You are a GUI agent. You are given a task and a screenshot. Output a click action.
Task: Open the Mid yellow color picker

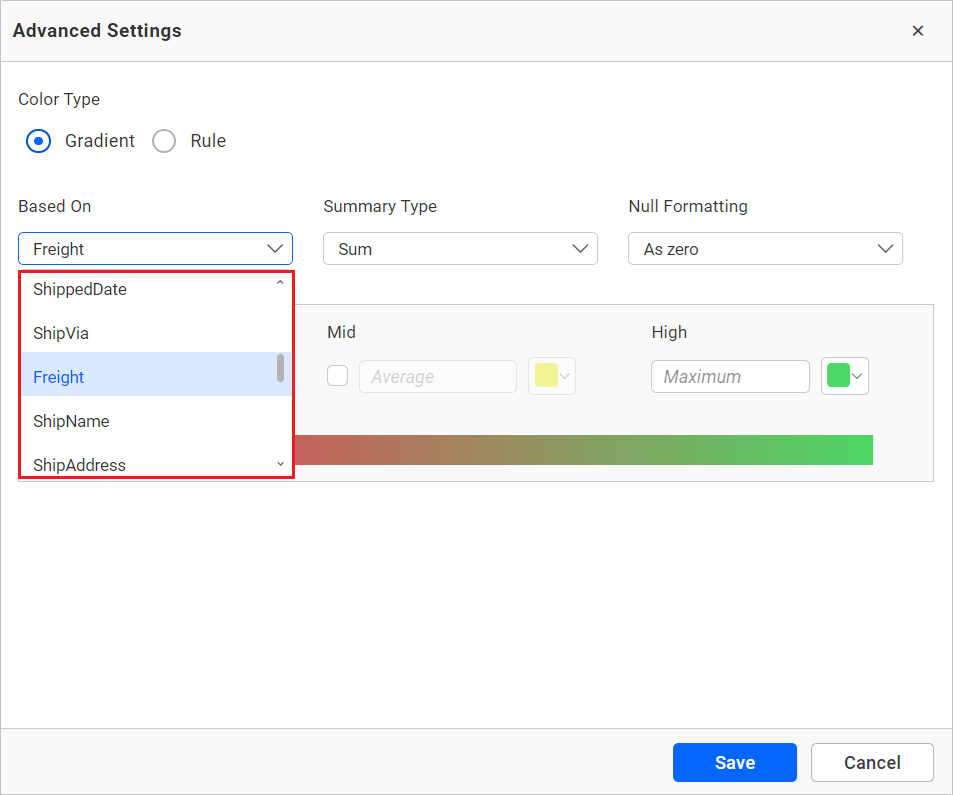coord(552,376)
